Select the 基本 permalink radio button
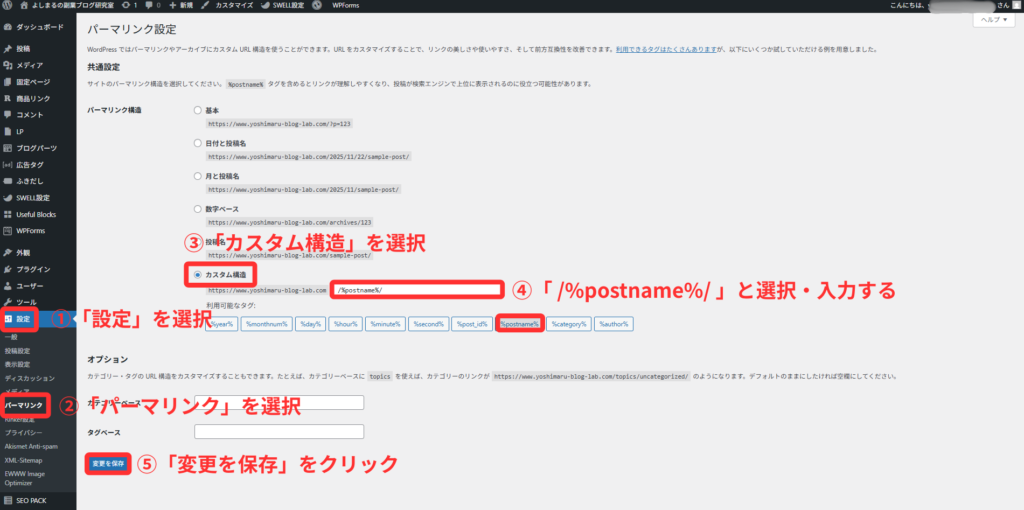The height and width of the screenshot is (510, 1024). (198, 111)
